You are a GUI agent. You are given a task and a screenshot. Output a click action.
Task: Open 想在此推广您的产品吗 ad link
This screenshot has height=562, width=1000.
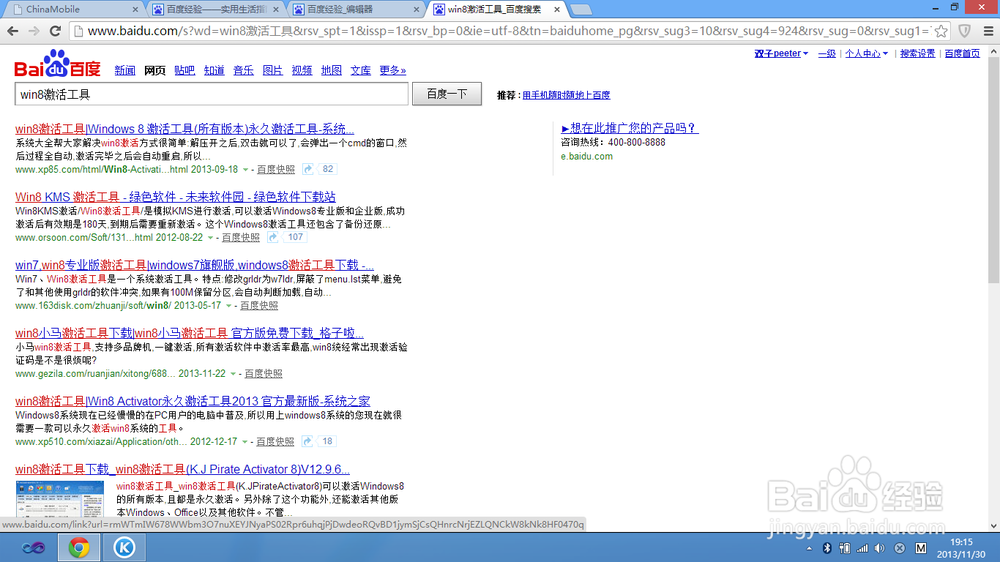pyautogui.click(x=630, y=128)
